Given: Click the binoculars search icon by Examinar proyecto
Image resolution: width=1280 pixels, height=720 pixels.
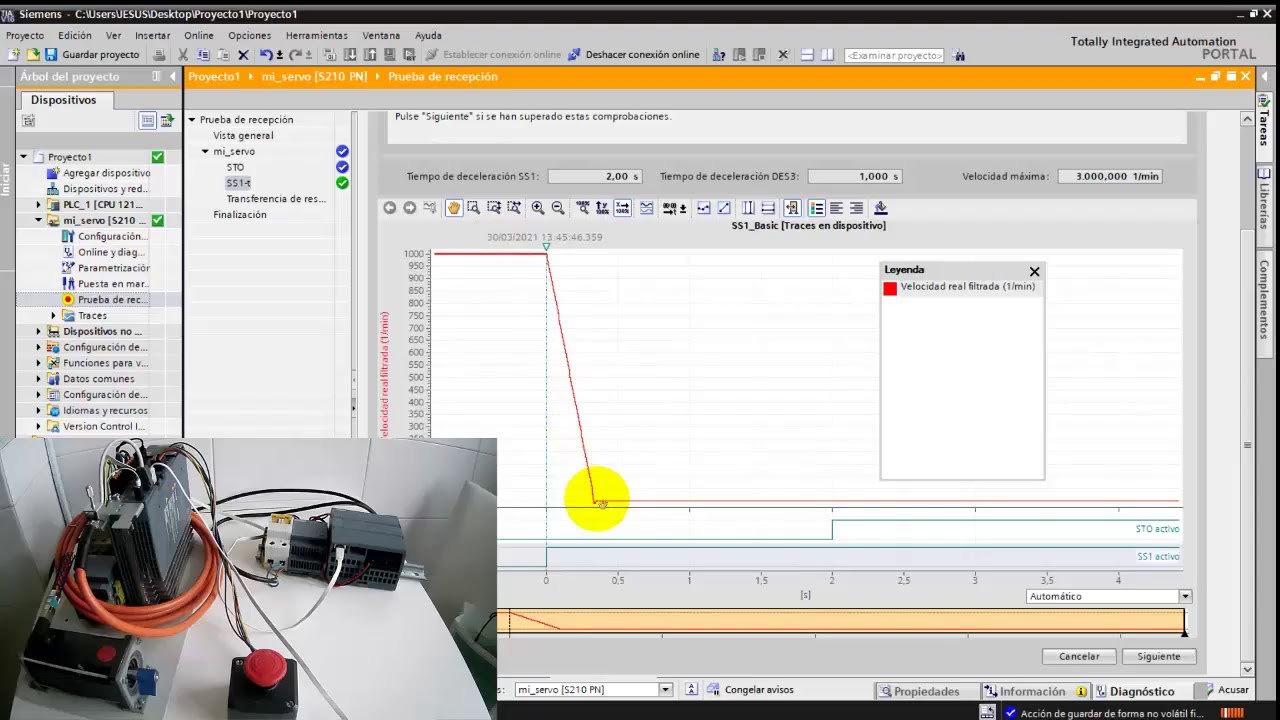Looking at the screenshot, I should point(960,55).
